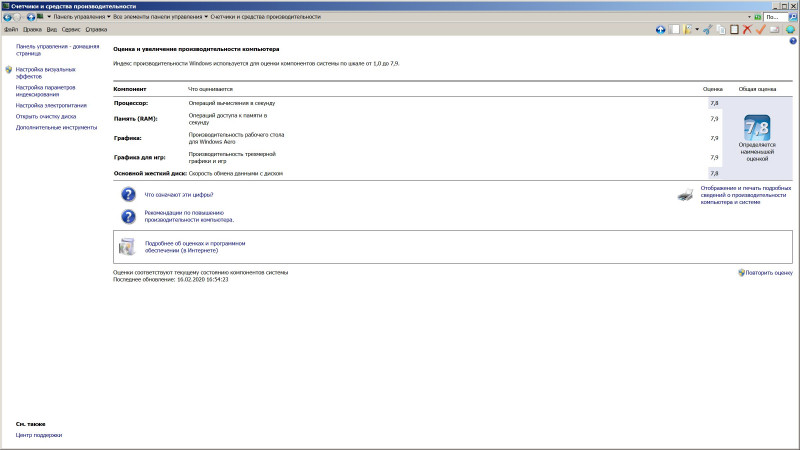Open the Сервис menu

pos(71,30)
